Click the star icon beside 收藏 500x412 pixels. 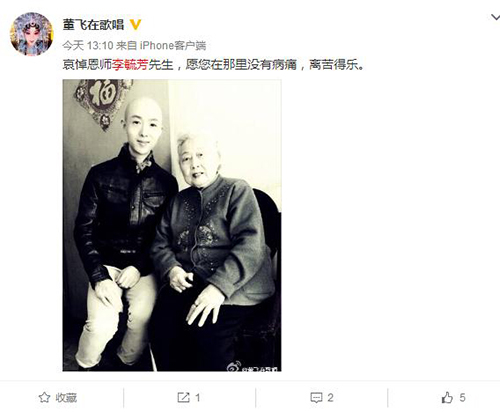click(44, 397)
